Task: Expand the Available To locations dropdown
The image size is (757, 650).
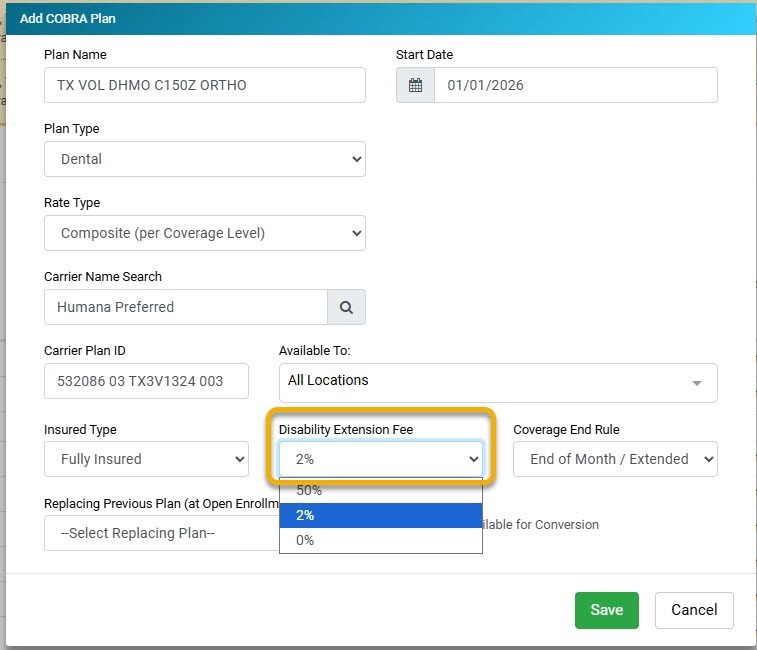Action: click(x=498, y=382)
